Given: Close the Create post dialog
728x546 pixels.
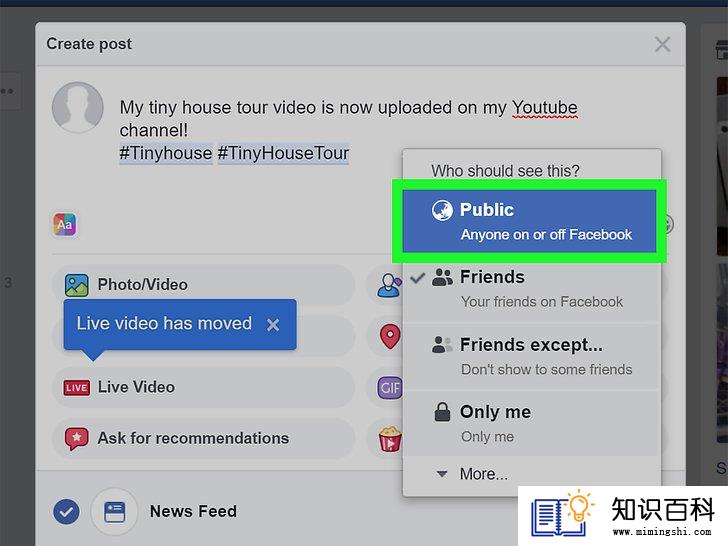Looking at the screenshot, I should coord(663,45).
